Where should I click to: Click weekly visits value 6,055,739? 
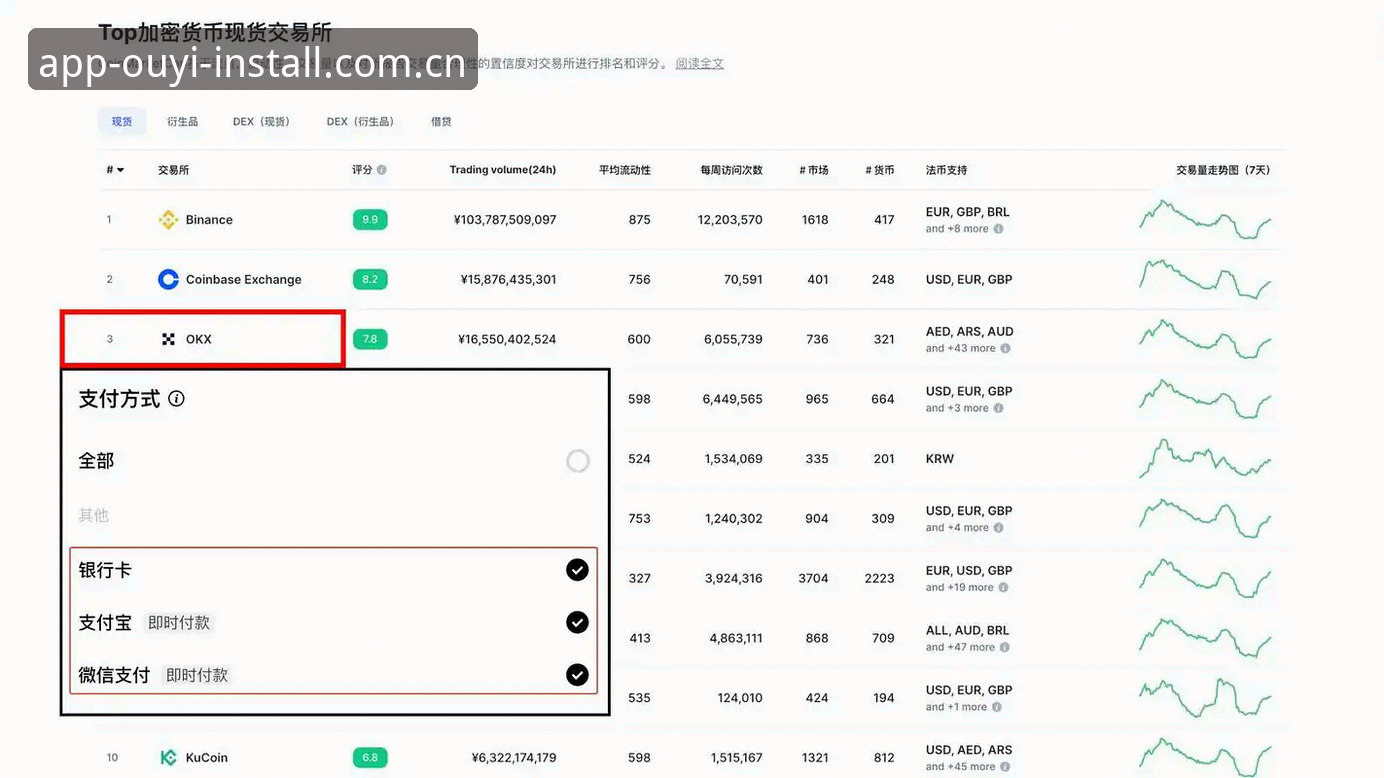click(733, 339)
